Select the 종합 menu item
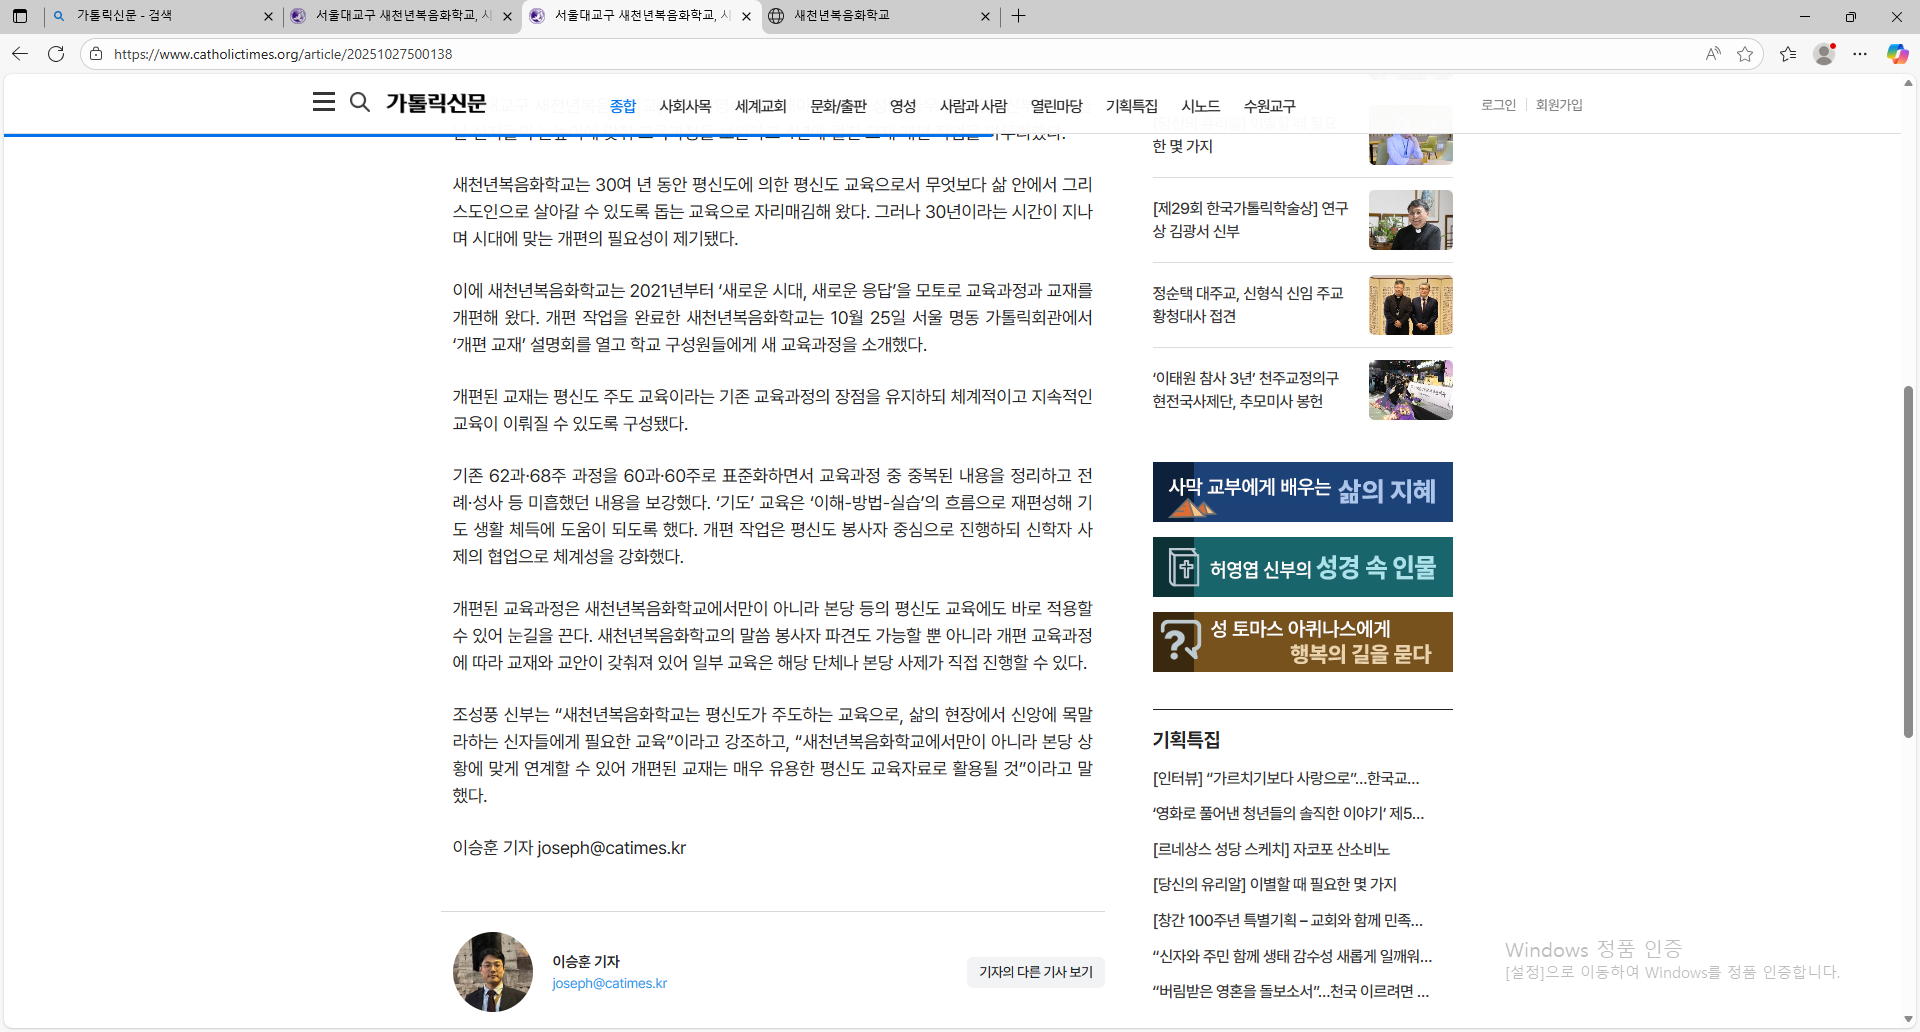1920x1032 pixels. tap(623, 106)
